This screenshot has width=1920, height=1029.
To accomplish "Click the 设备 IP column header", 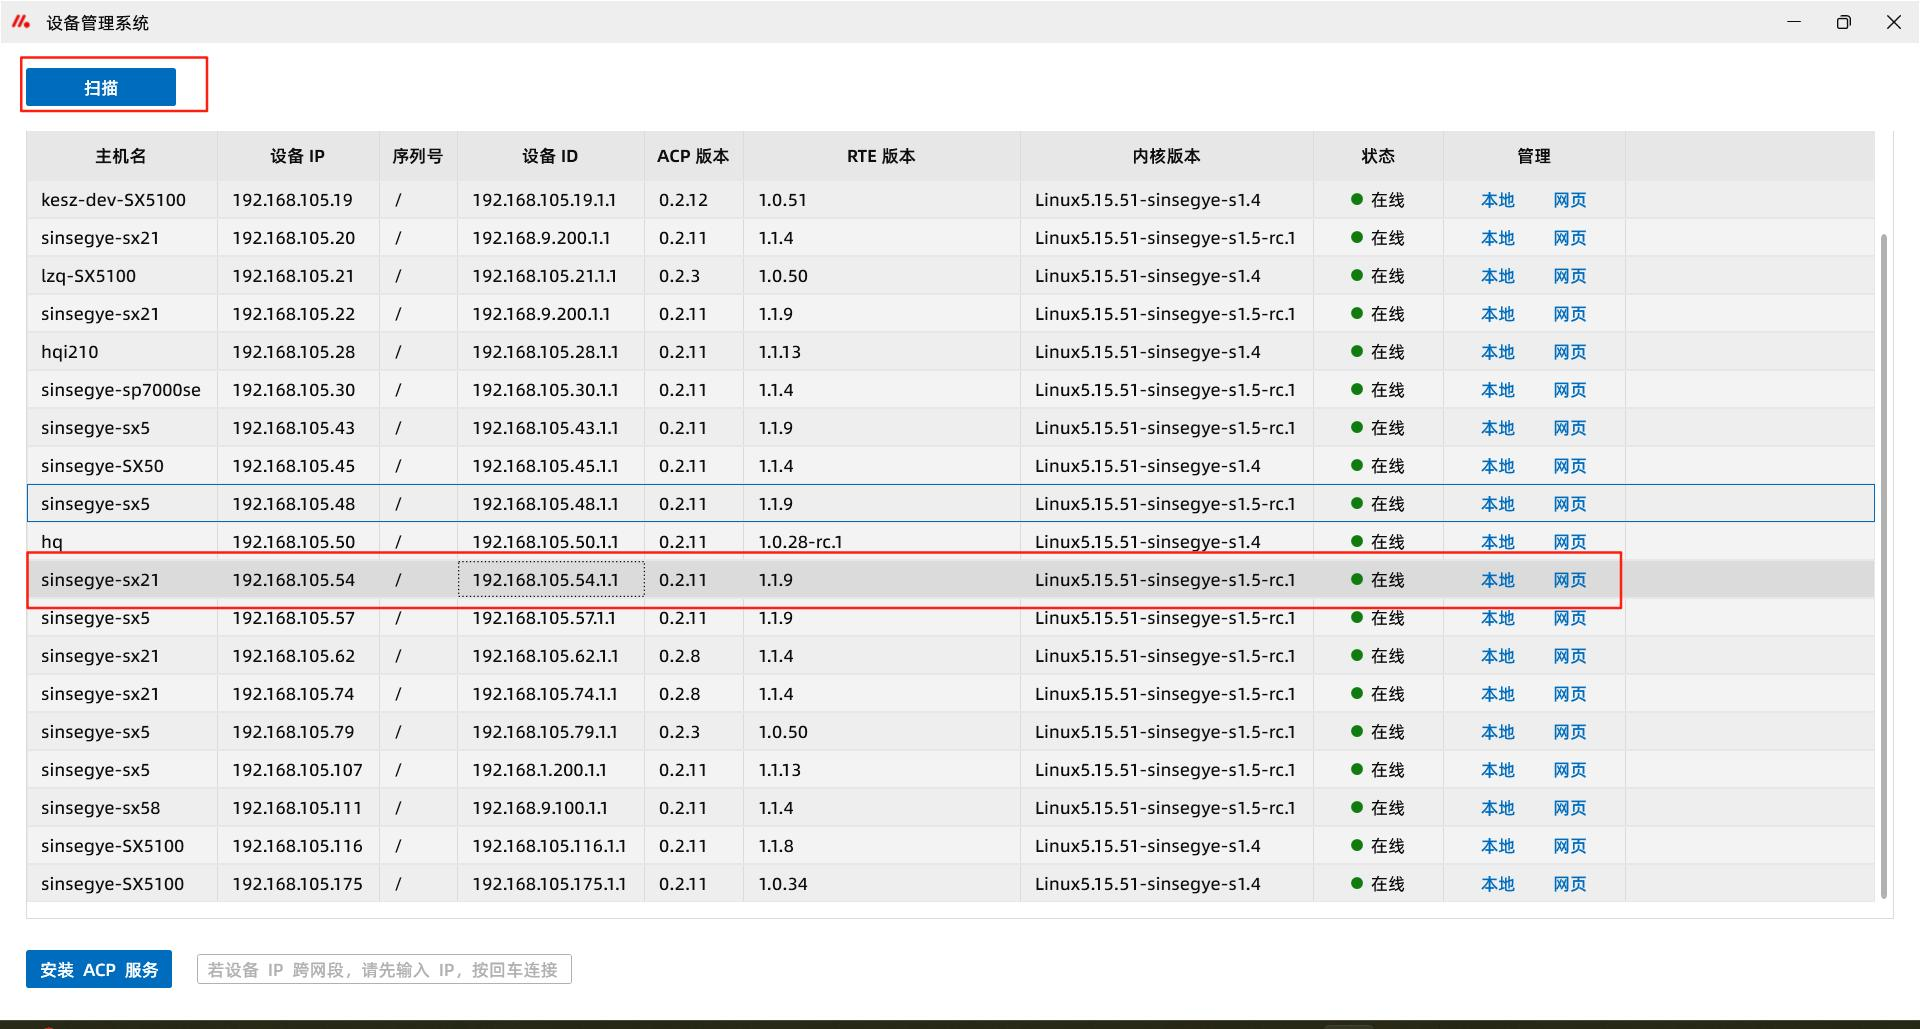I will [298, 156].
